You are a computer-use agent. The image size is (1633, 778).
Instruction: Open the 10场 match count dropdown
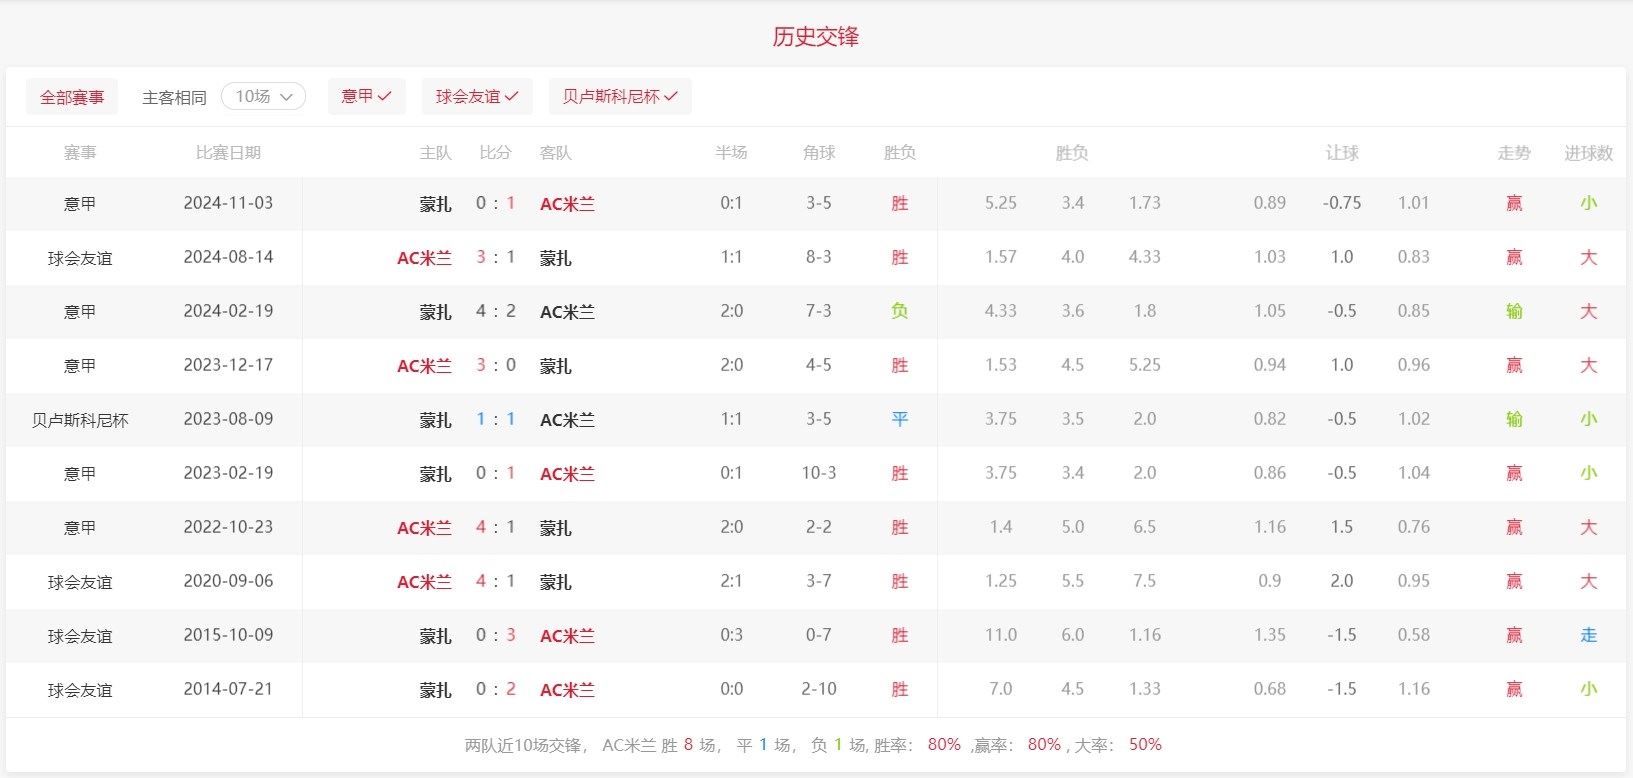point(263,96)
